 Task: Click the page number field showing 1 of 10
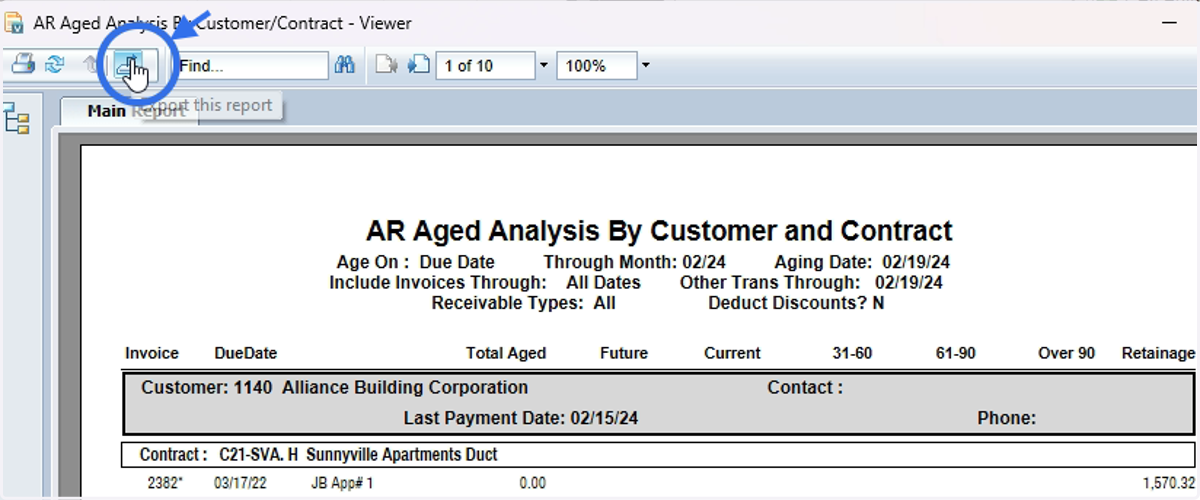pyautogui.click(x=485, y=66)
